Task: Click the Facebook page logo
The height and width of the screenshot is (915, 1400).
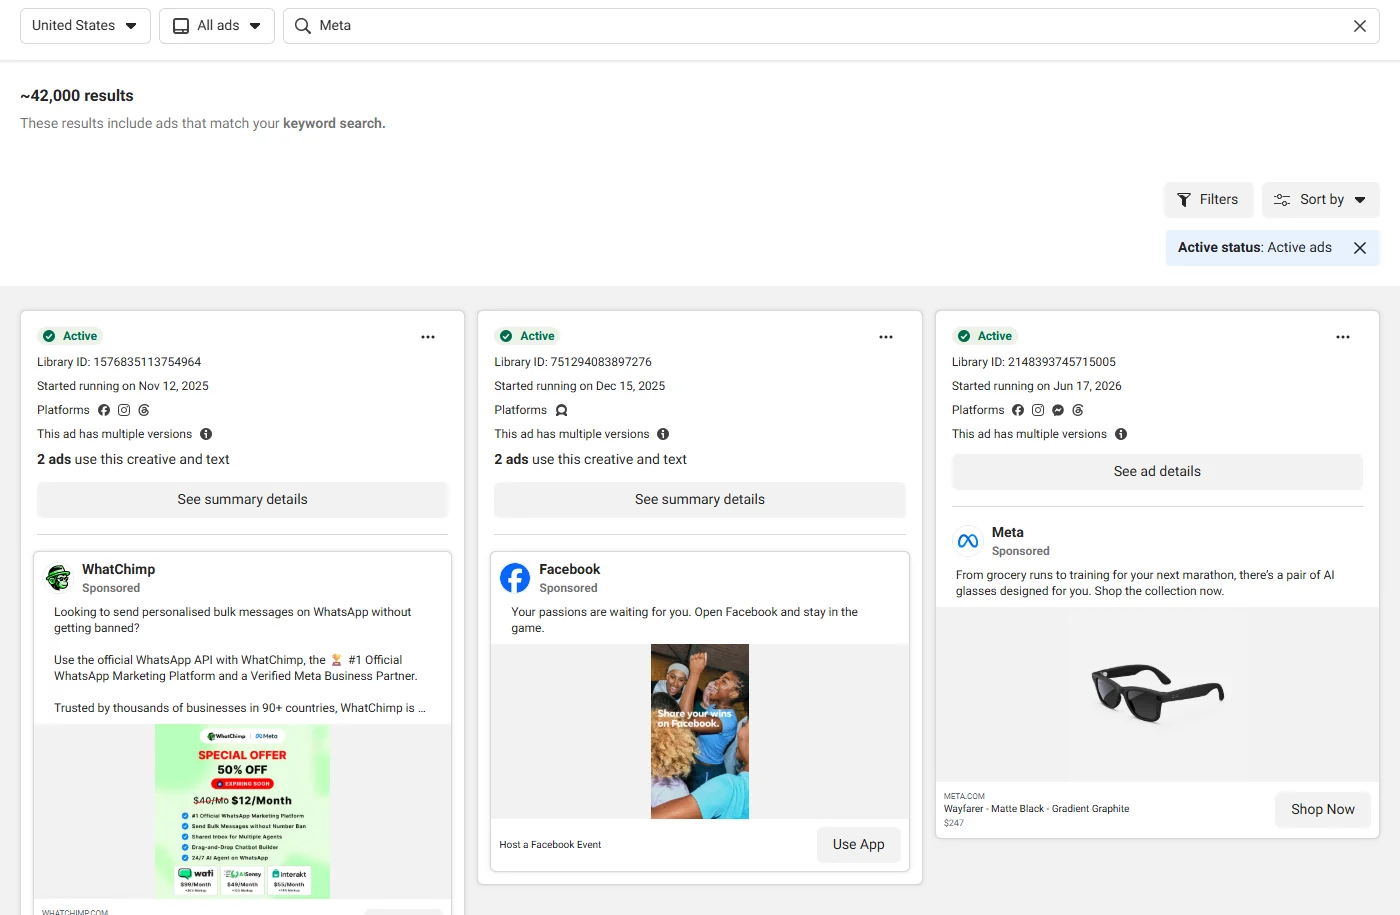Action: [515, 577]
